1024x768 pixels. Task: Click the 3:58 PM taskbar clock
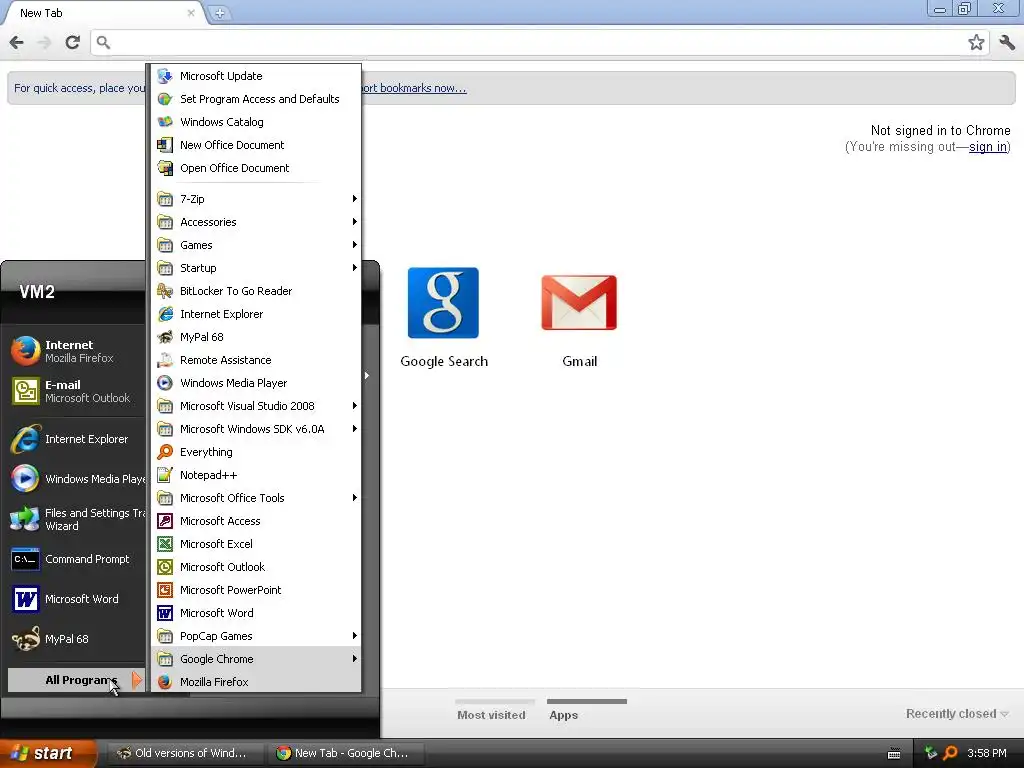(987, 753)
